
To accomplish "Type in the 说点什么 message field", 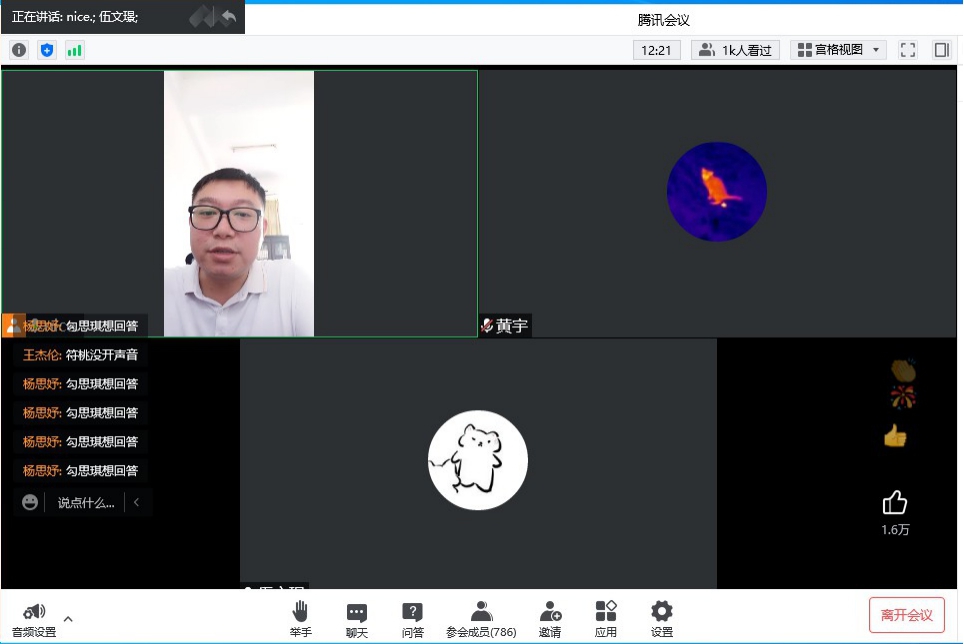I will coord(85,503).
